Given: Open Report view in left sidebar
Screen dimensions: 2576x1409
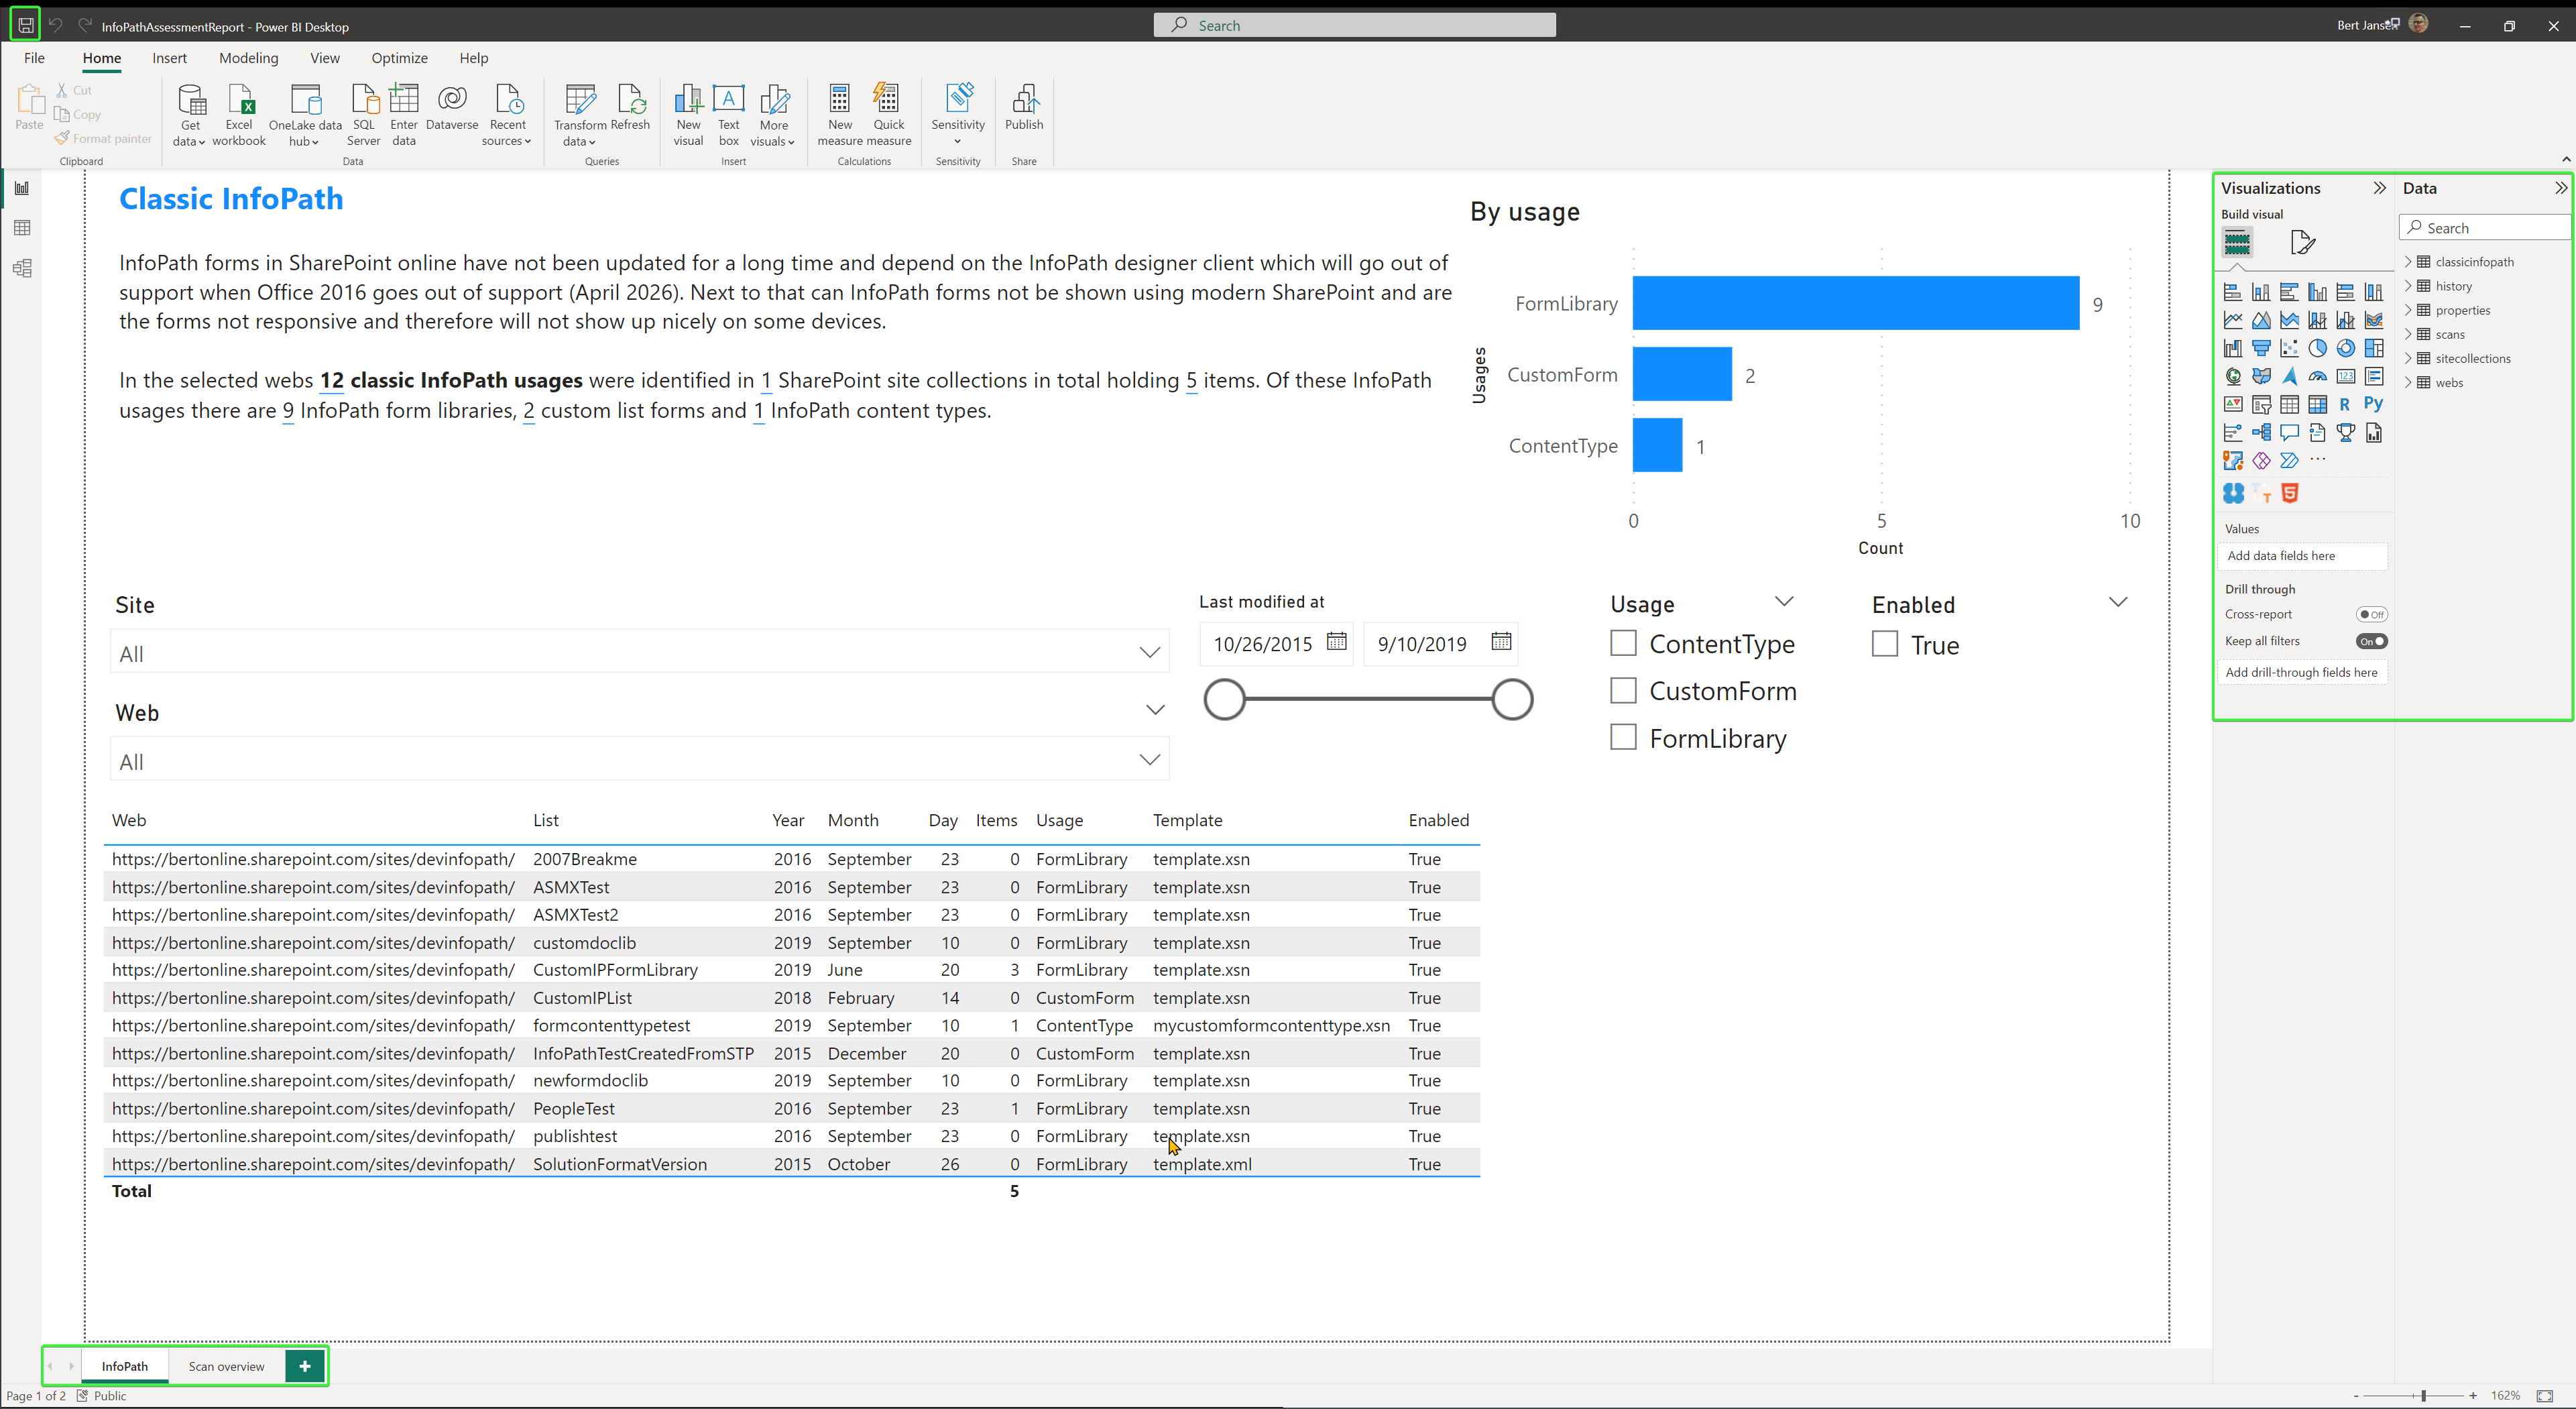Looking at the screenshot, I should [22, 188].
